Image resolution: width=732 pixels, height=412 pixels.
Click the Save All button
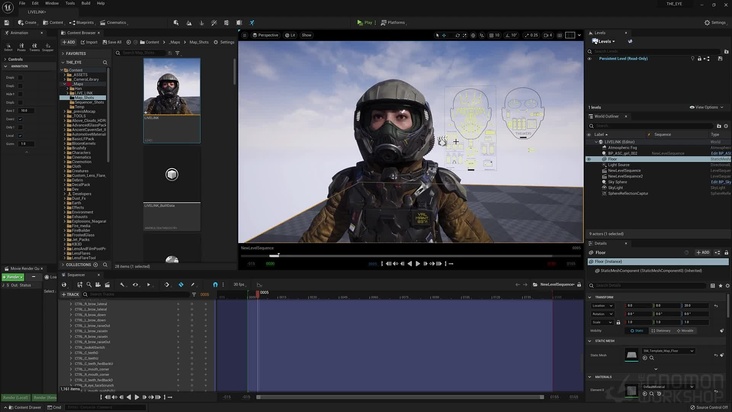click(x=112, y=42)
